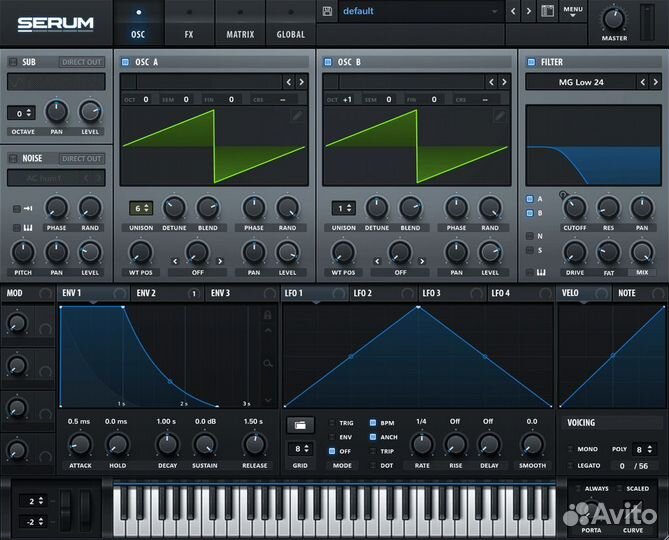The image size is (669, 540).
Task: Enable the MONO voicing checkbox
Action: [x=571, y=450]
